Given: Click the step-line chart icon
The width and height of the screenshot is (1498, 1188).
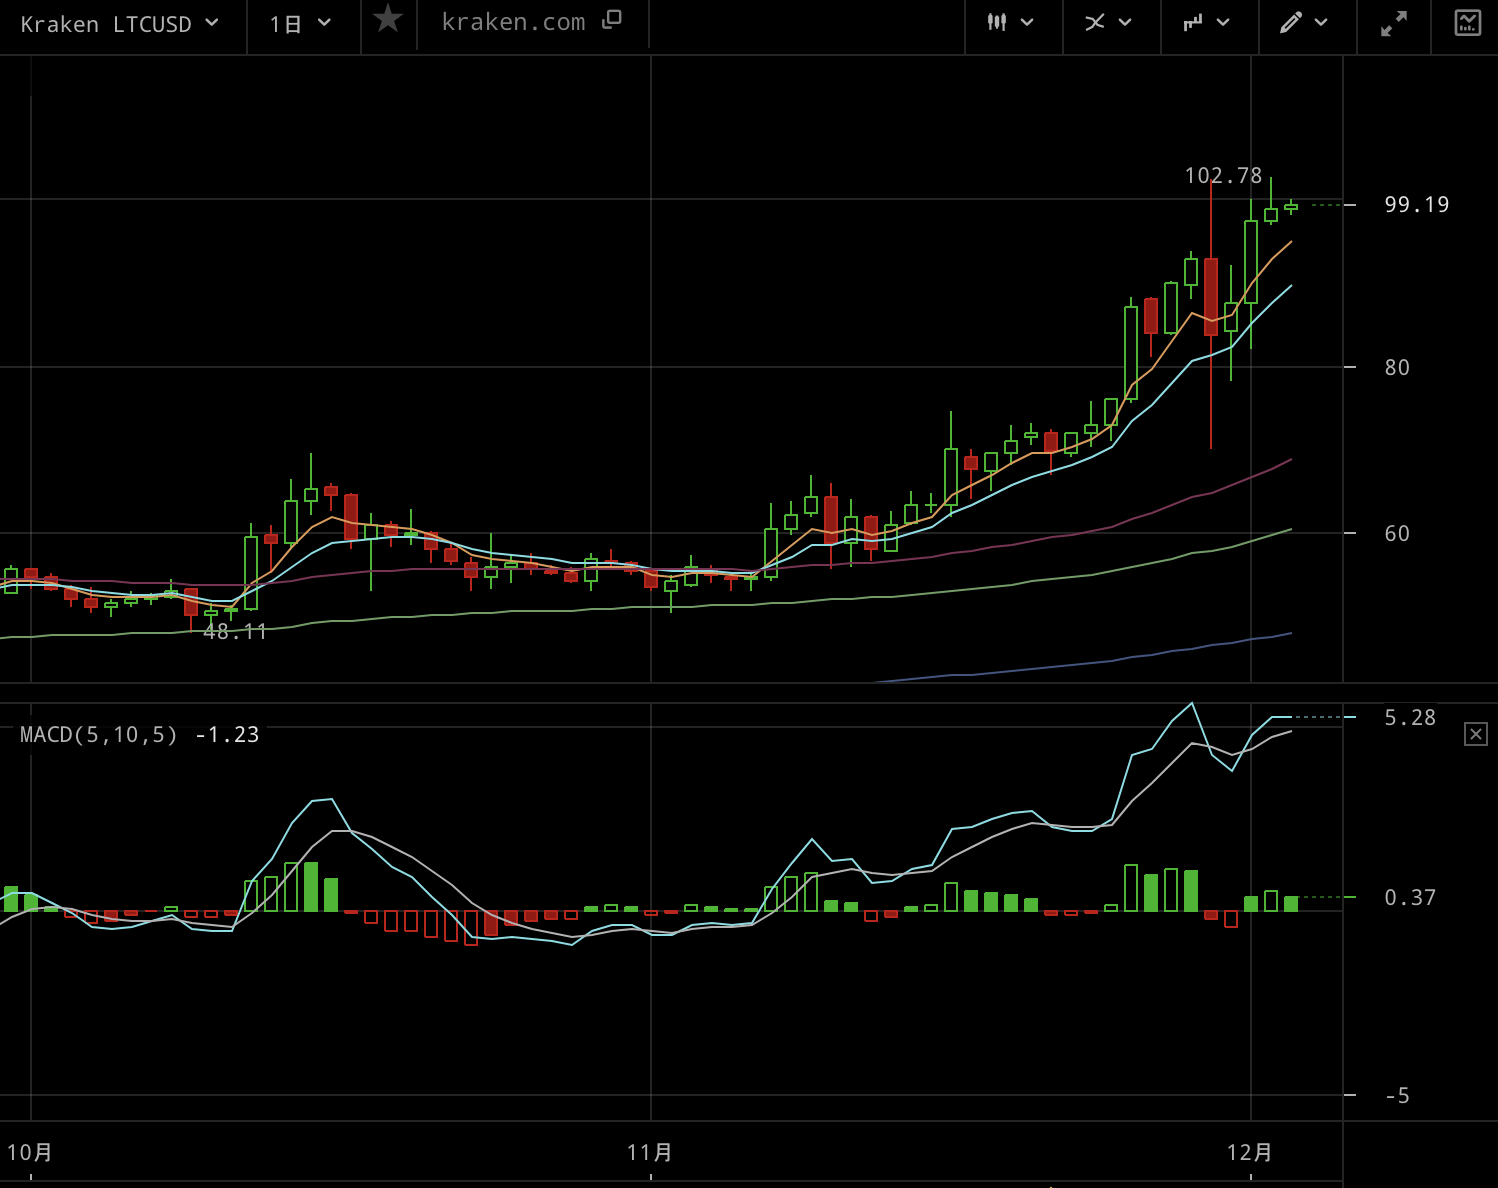Looking at the screenshot, I should pyautogui.click(x=1193, y=22).
